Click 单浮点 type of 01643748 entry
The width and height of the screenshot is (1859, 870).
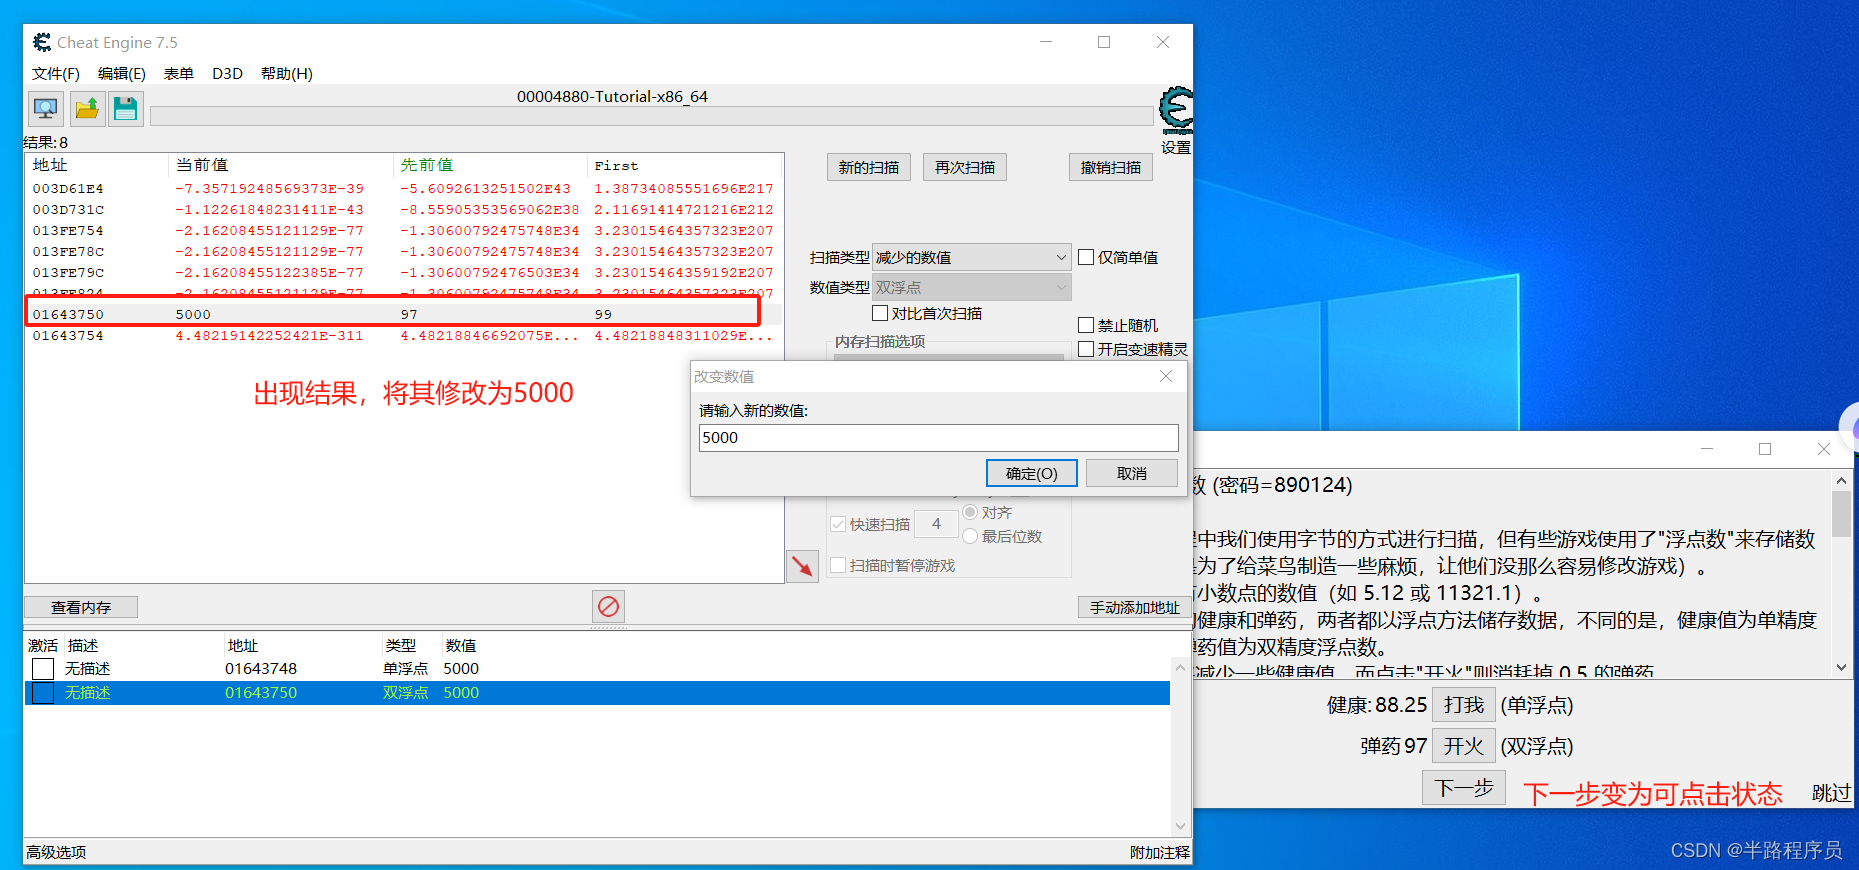405,669
